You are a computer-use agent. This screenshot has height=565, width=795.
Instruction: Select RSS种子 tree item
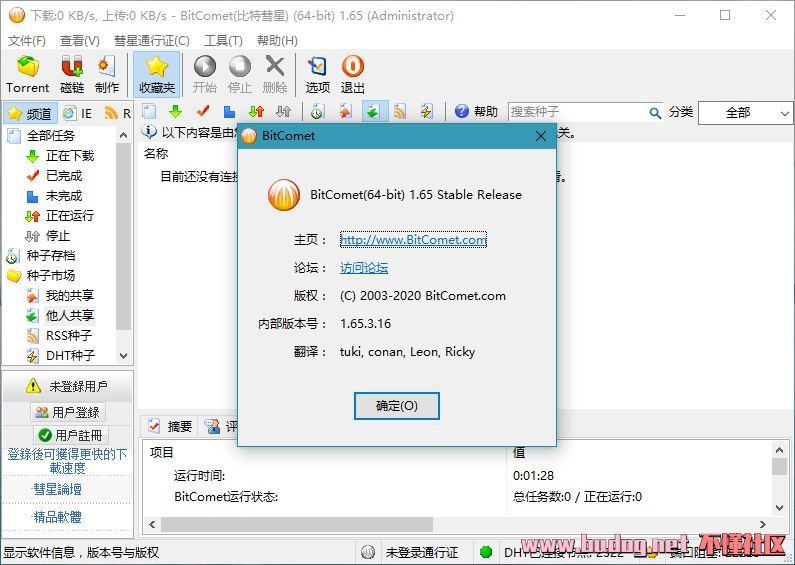tap(68, 336)
